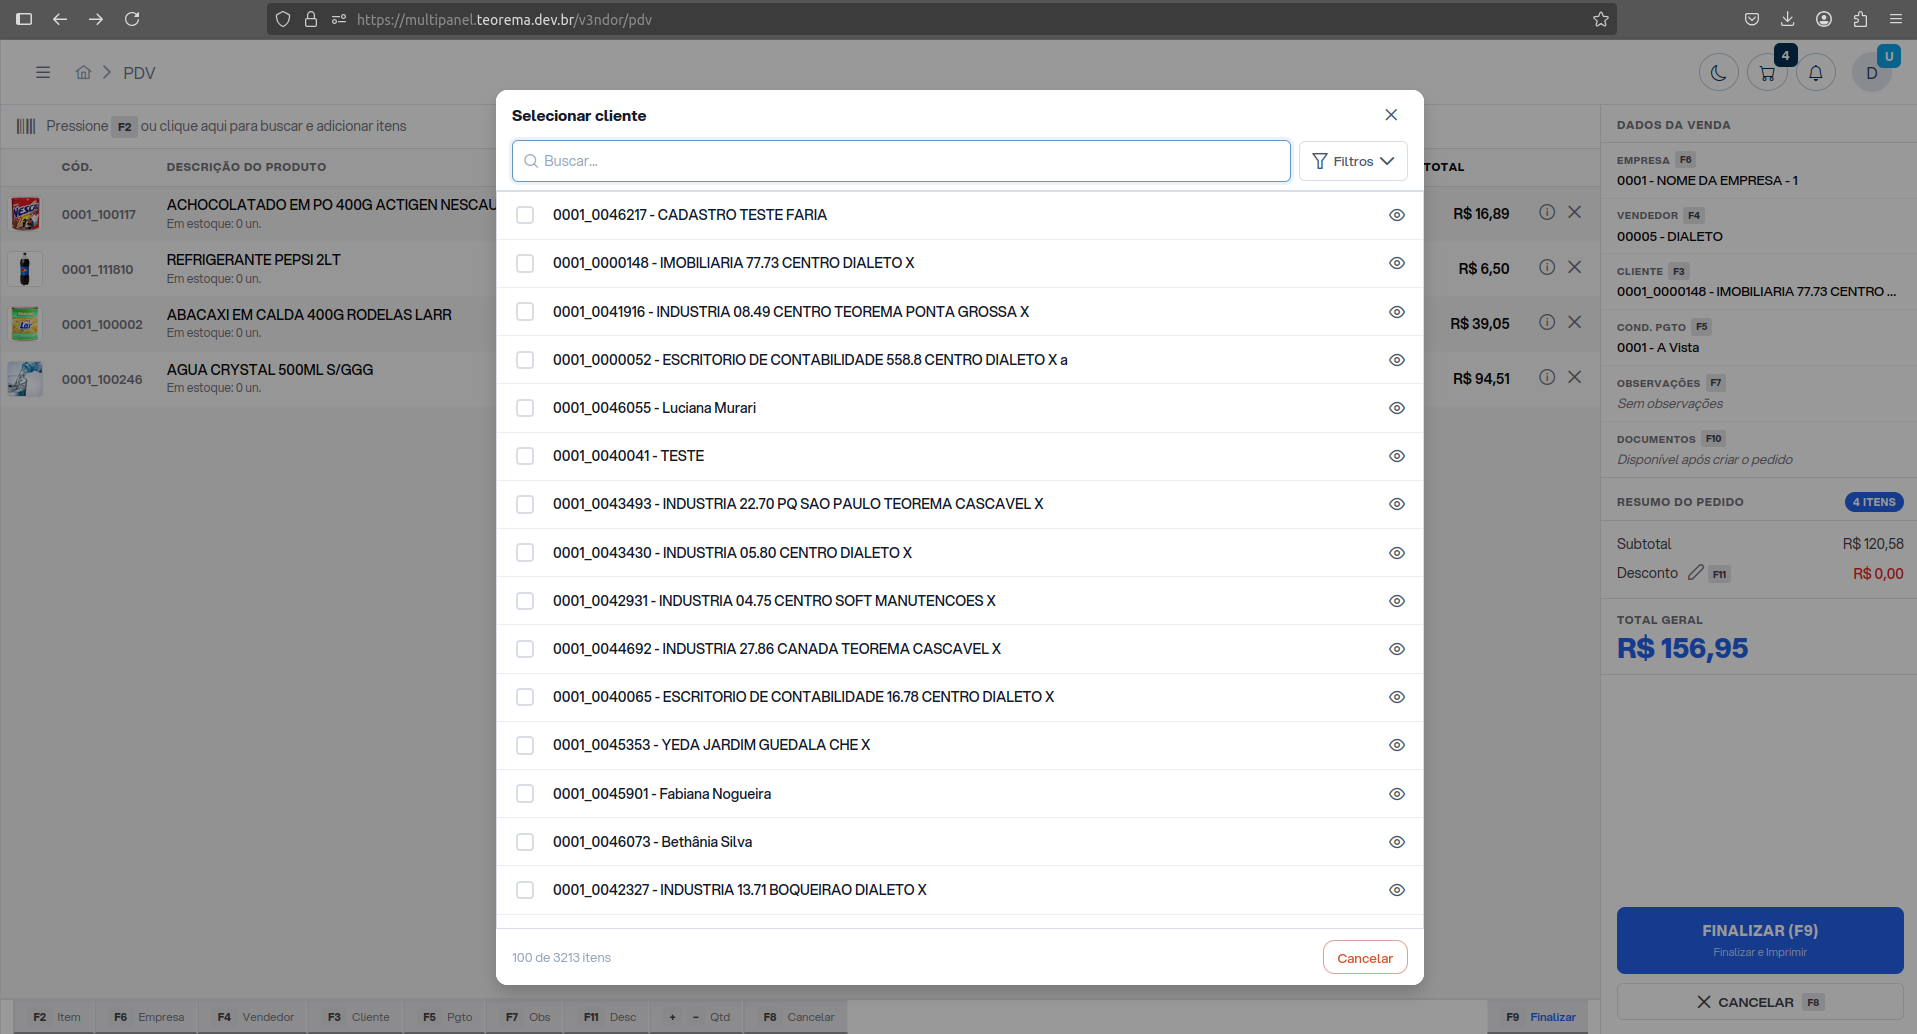
Task: Remove the R$ 6,50 item from sale
Action: click(x=1575, y=267)
